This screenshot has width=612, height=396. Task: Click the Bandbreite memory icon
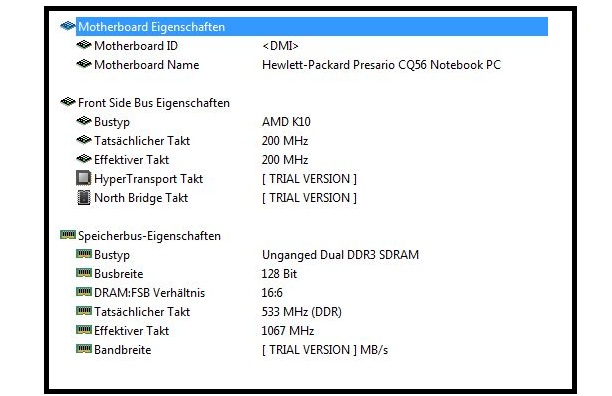tap(84, 348)
